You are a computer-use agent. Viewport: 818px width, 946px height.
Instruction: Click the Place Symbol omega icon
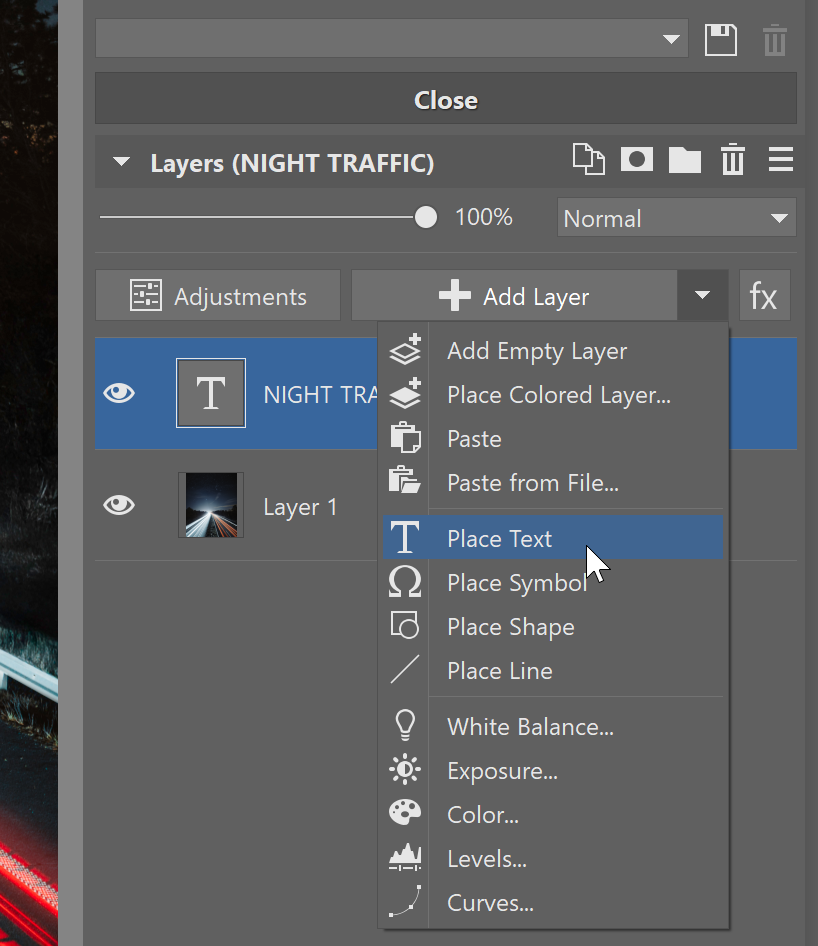point(404,583)
